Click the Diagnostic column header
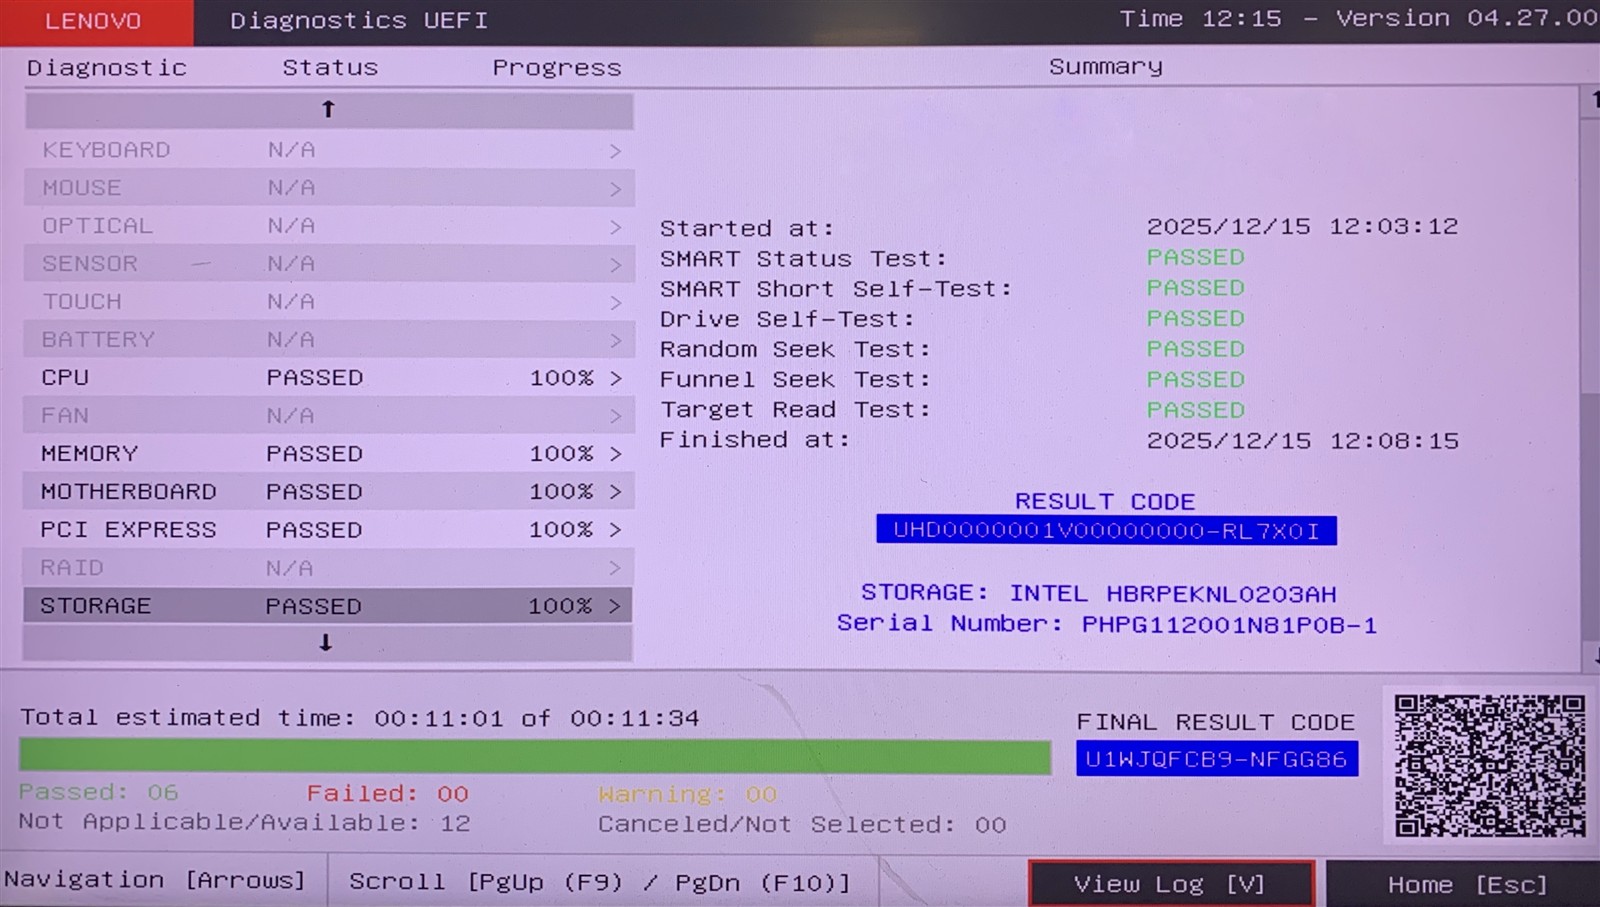Viewport: 1600px width, 907px height. tap(106, 67)
